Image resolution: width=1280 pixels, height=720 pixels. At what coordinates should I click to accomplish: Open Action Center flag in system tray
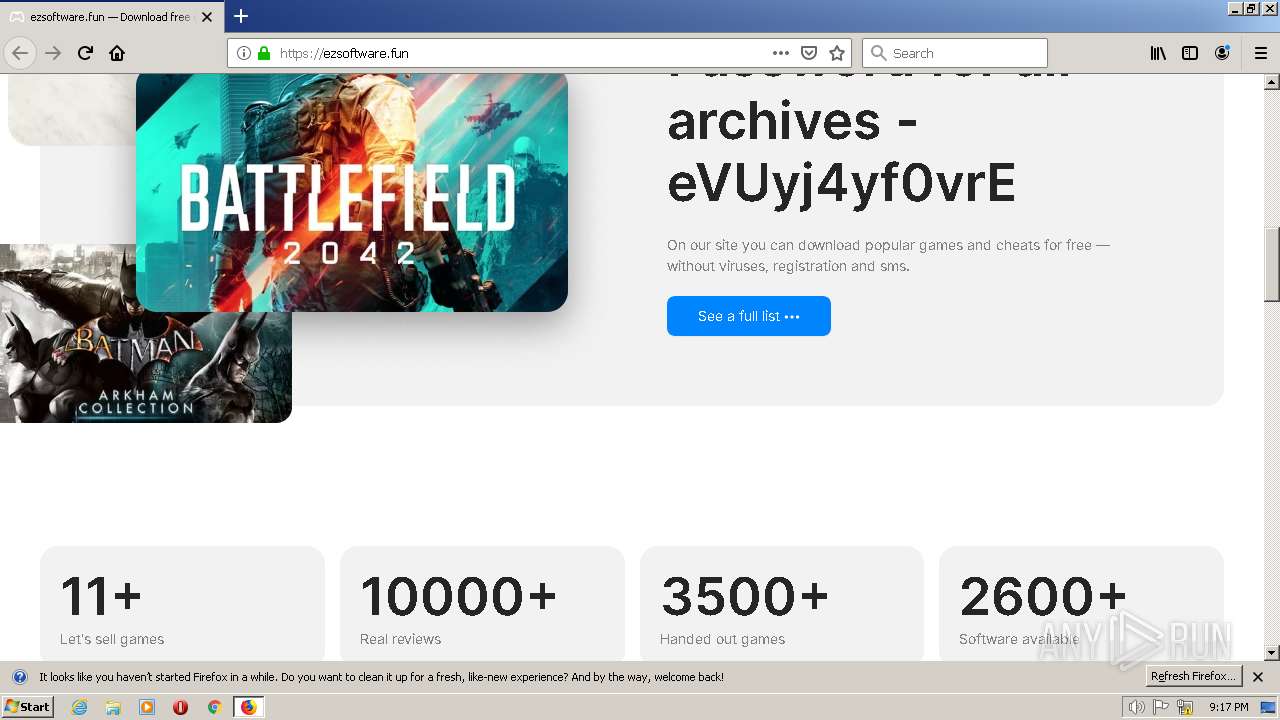coord(1161,707)
